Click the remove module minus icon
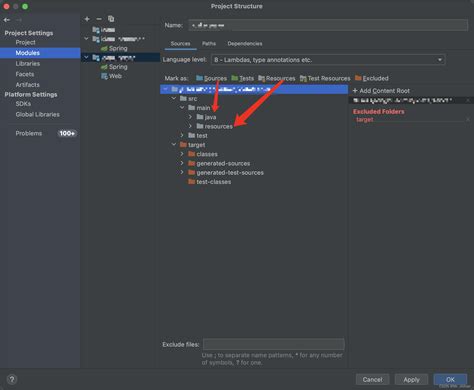The height and width of the screenshot is (390, 474). [x=99, y=19]
